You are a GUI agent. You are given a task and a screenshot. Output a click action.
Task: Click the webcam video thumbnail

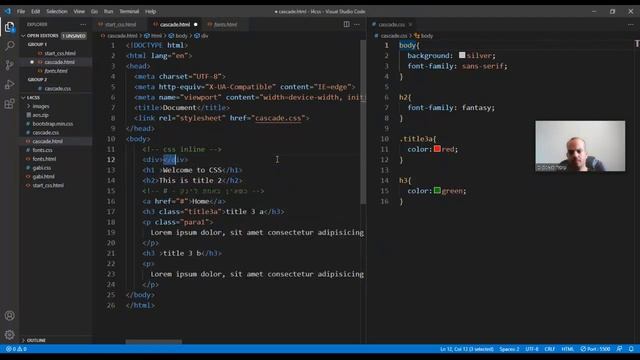(x=580, y=146)
